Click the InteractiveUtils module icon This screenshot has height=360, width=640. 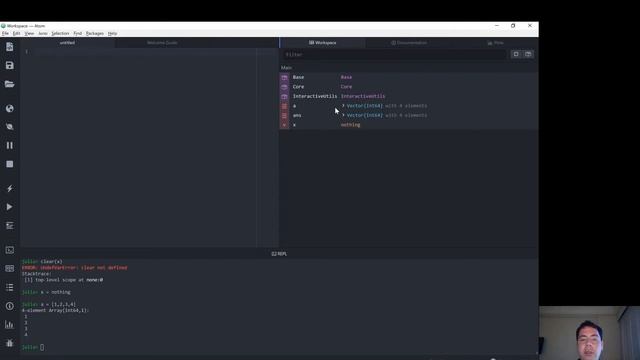click(x=284, y=96)
